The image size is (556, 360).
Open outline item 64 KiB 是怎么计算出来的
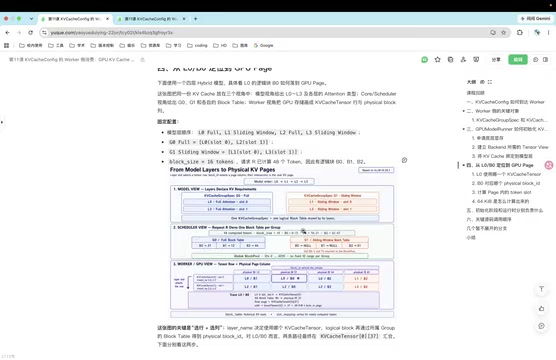click(x=500, y=201)
